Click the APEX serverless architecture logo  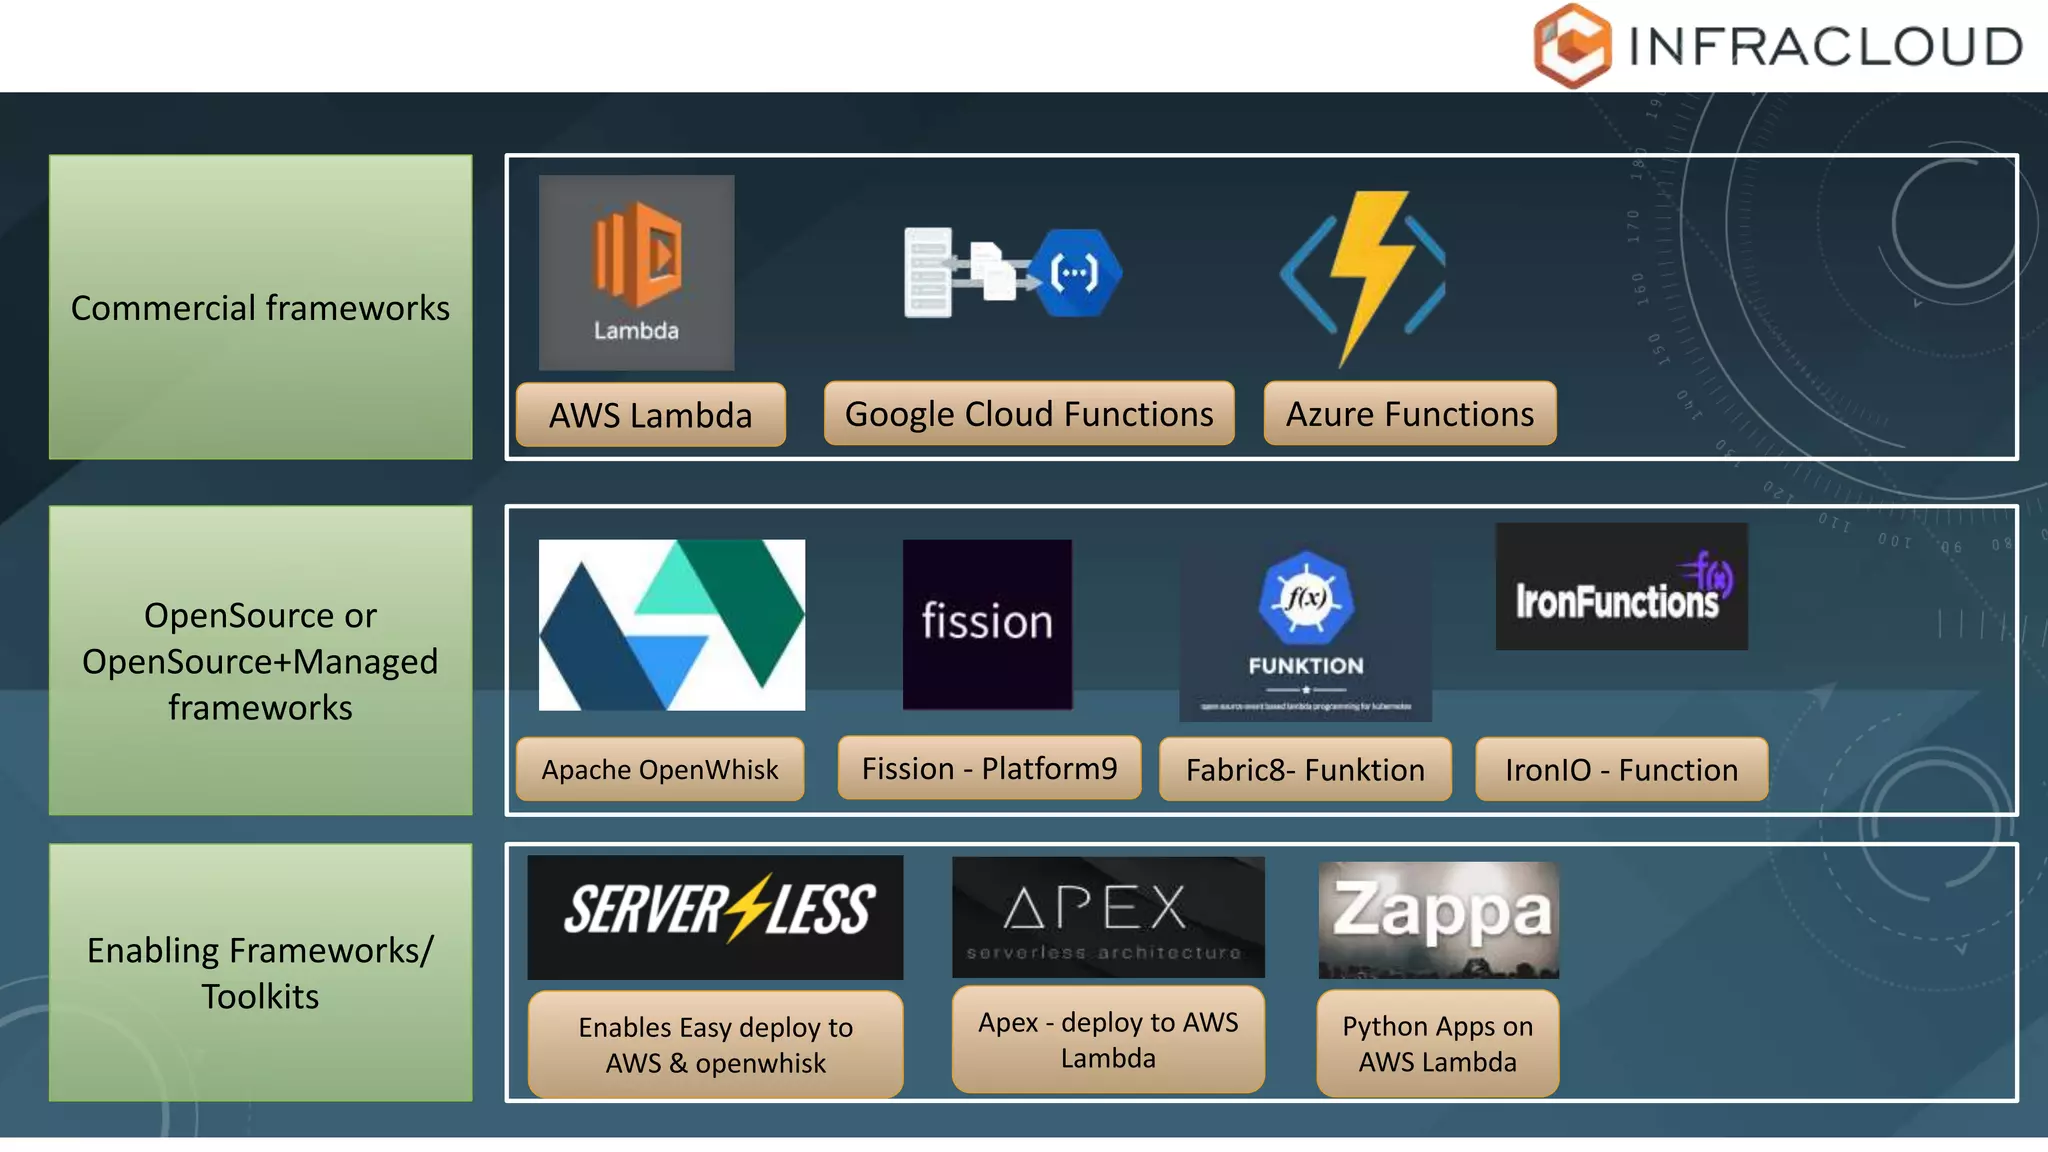pos(1108,917)
